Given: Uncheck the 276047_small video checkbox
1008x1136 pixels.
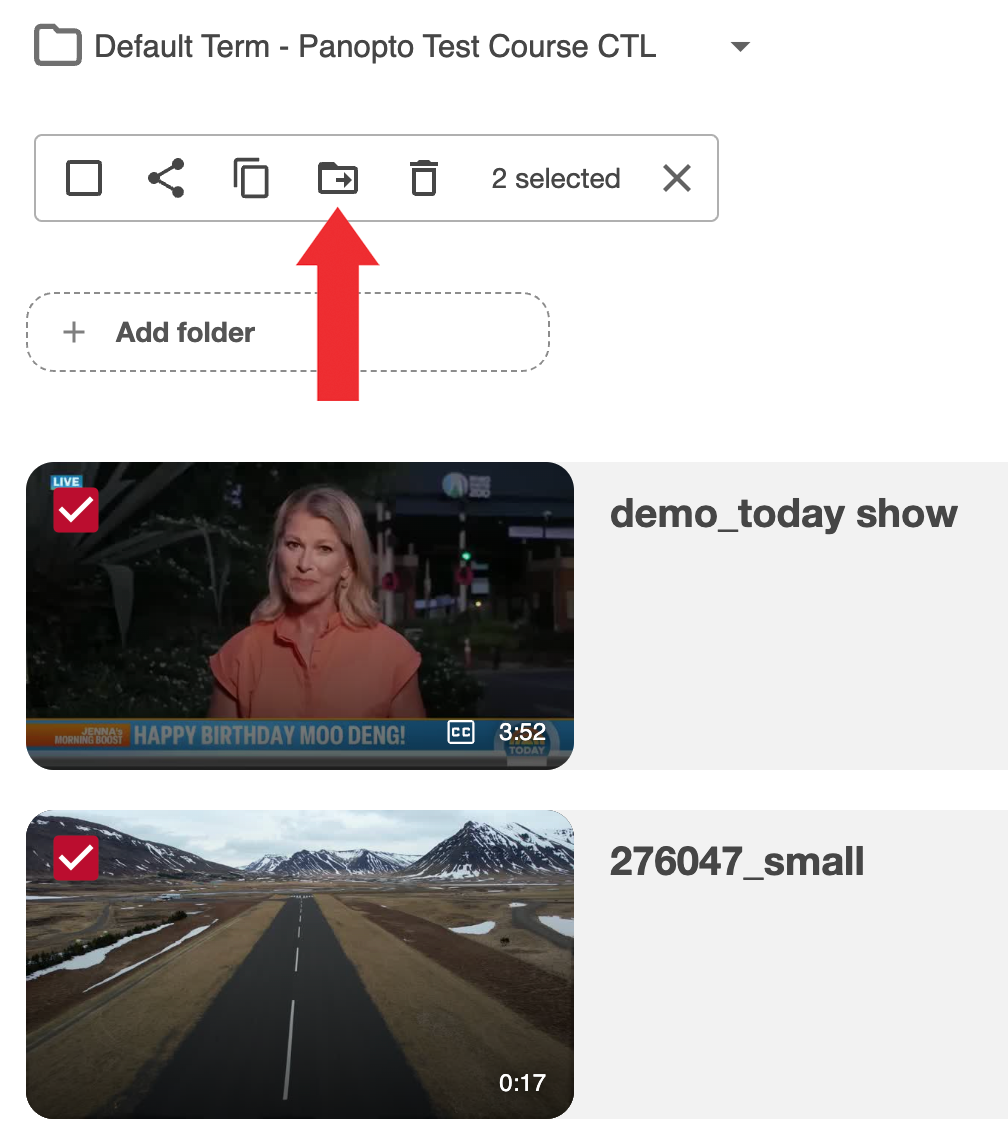Looking at the screenshot, I should [76, 858].
